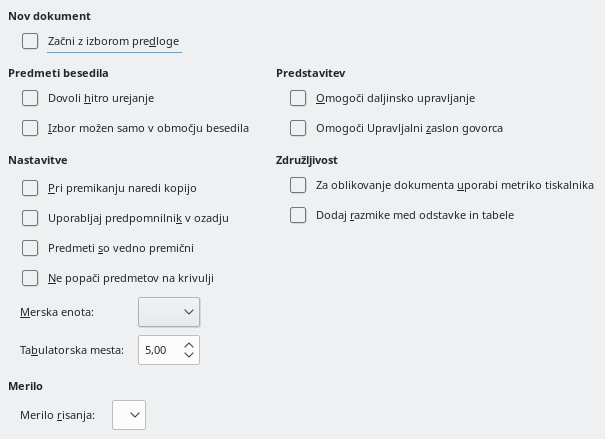
Task: Click the 'Merska enota' label
Action: tap(57, 312)
